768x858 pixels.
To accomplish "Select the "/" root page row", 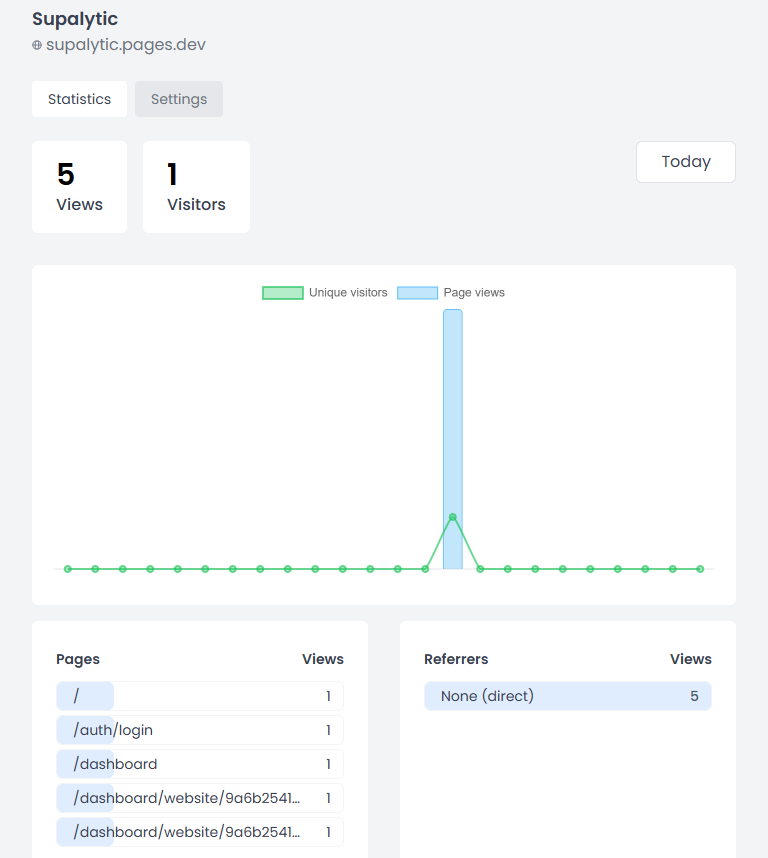I will point(200,696).
